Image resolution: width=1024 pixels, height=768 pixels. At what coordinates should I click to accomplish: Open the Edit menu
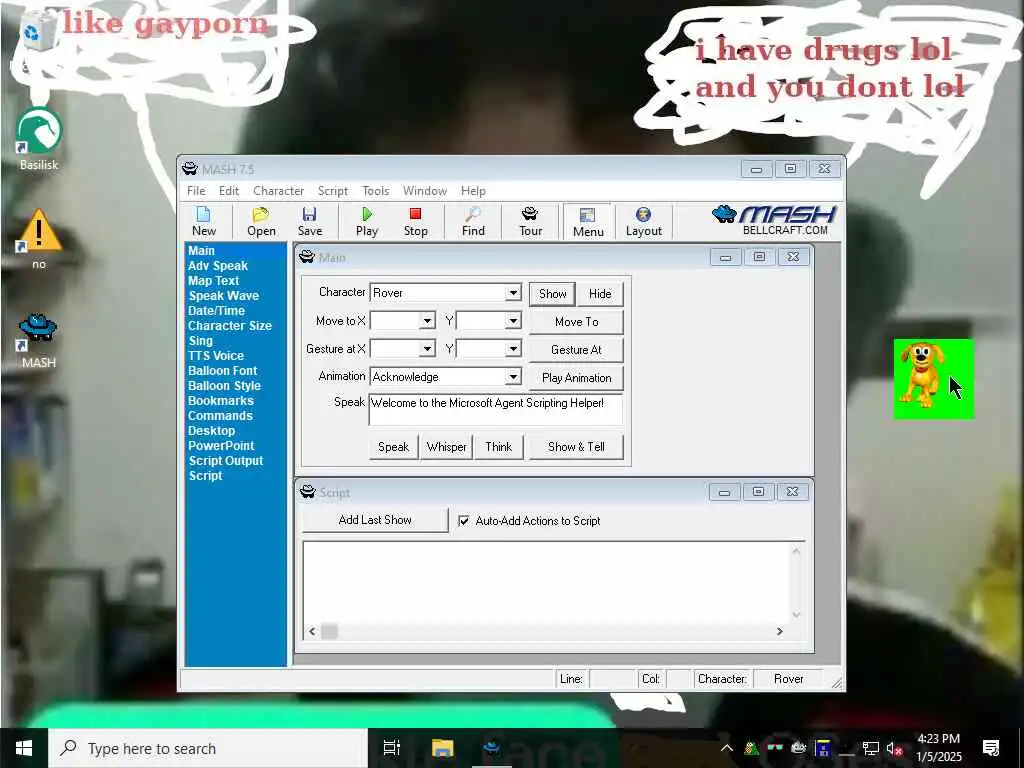pos(229,191)
